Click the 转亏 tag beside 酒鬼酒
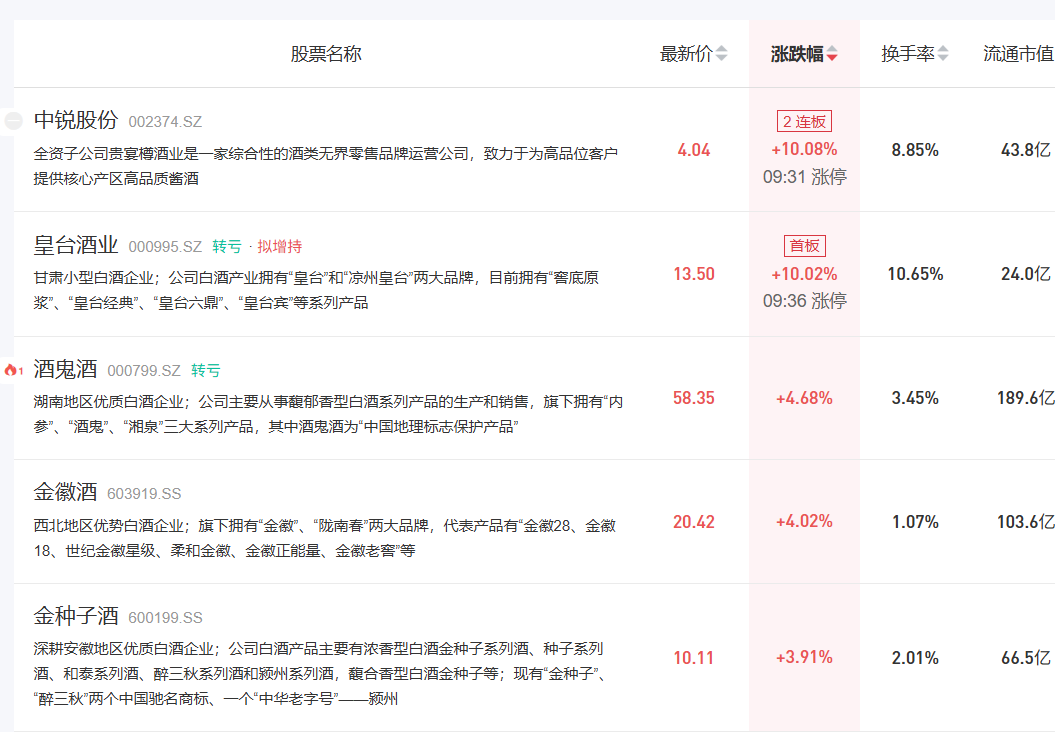The image size is (1055, 732). (206, 370)
